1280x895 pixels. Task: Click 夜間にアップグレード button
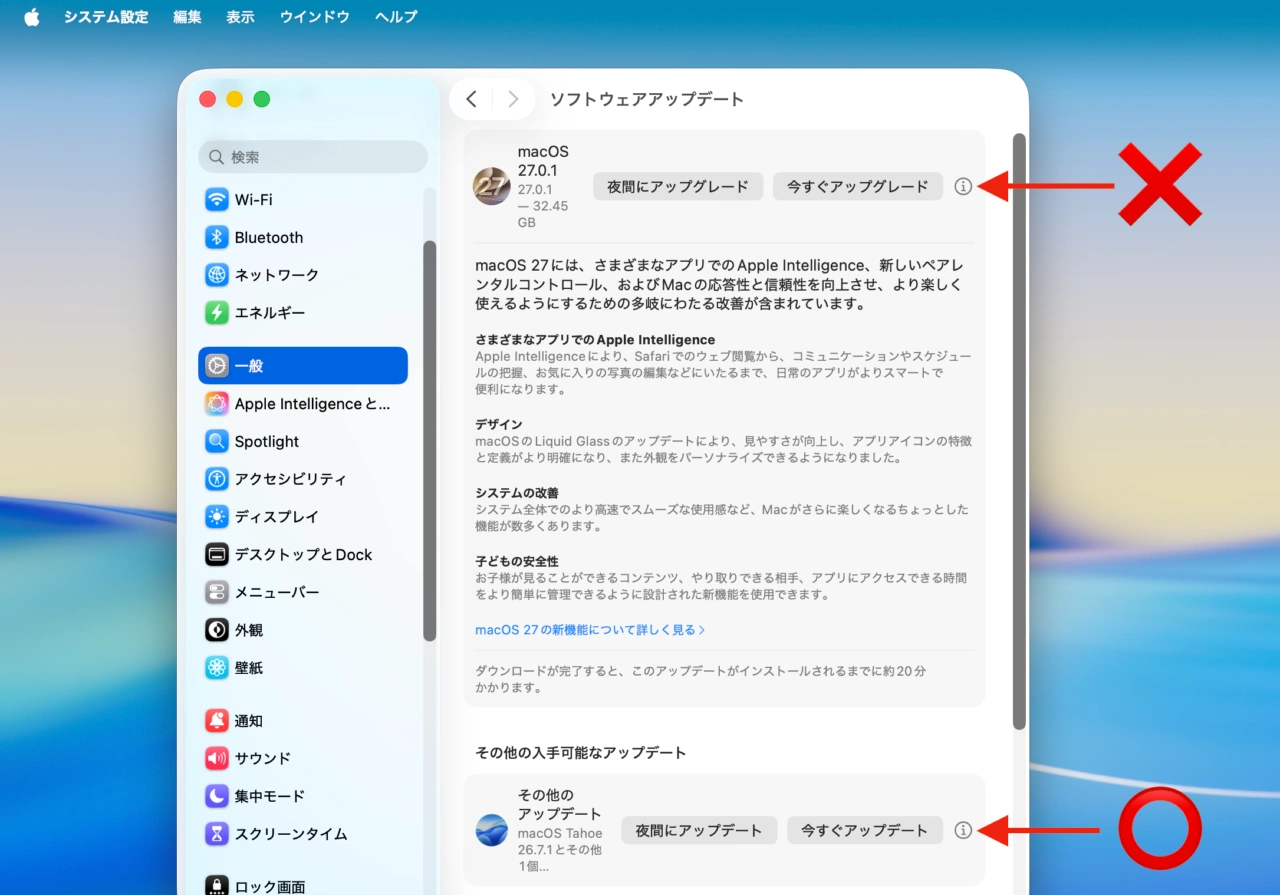click(678, 186)
